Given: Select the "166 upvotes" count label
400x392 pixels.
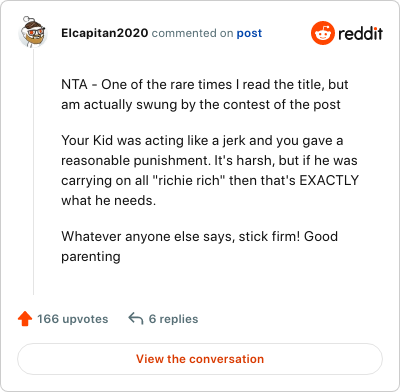Looking at the screenshot, I should pyautogui.click(x=73, y=319).
